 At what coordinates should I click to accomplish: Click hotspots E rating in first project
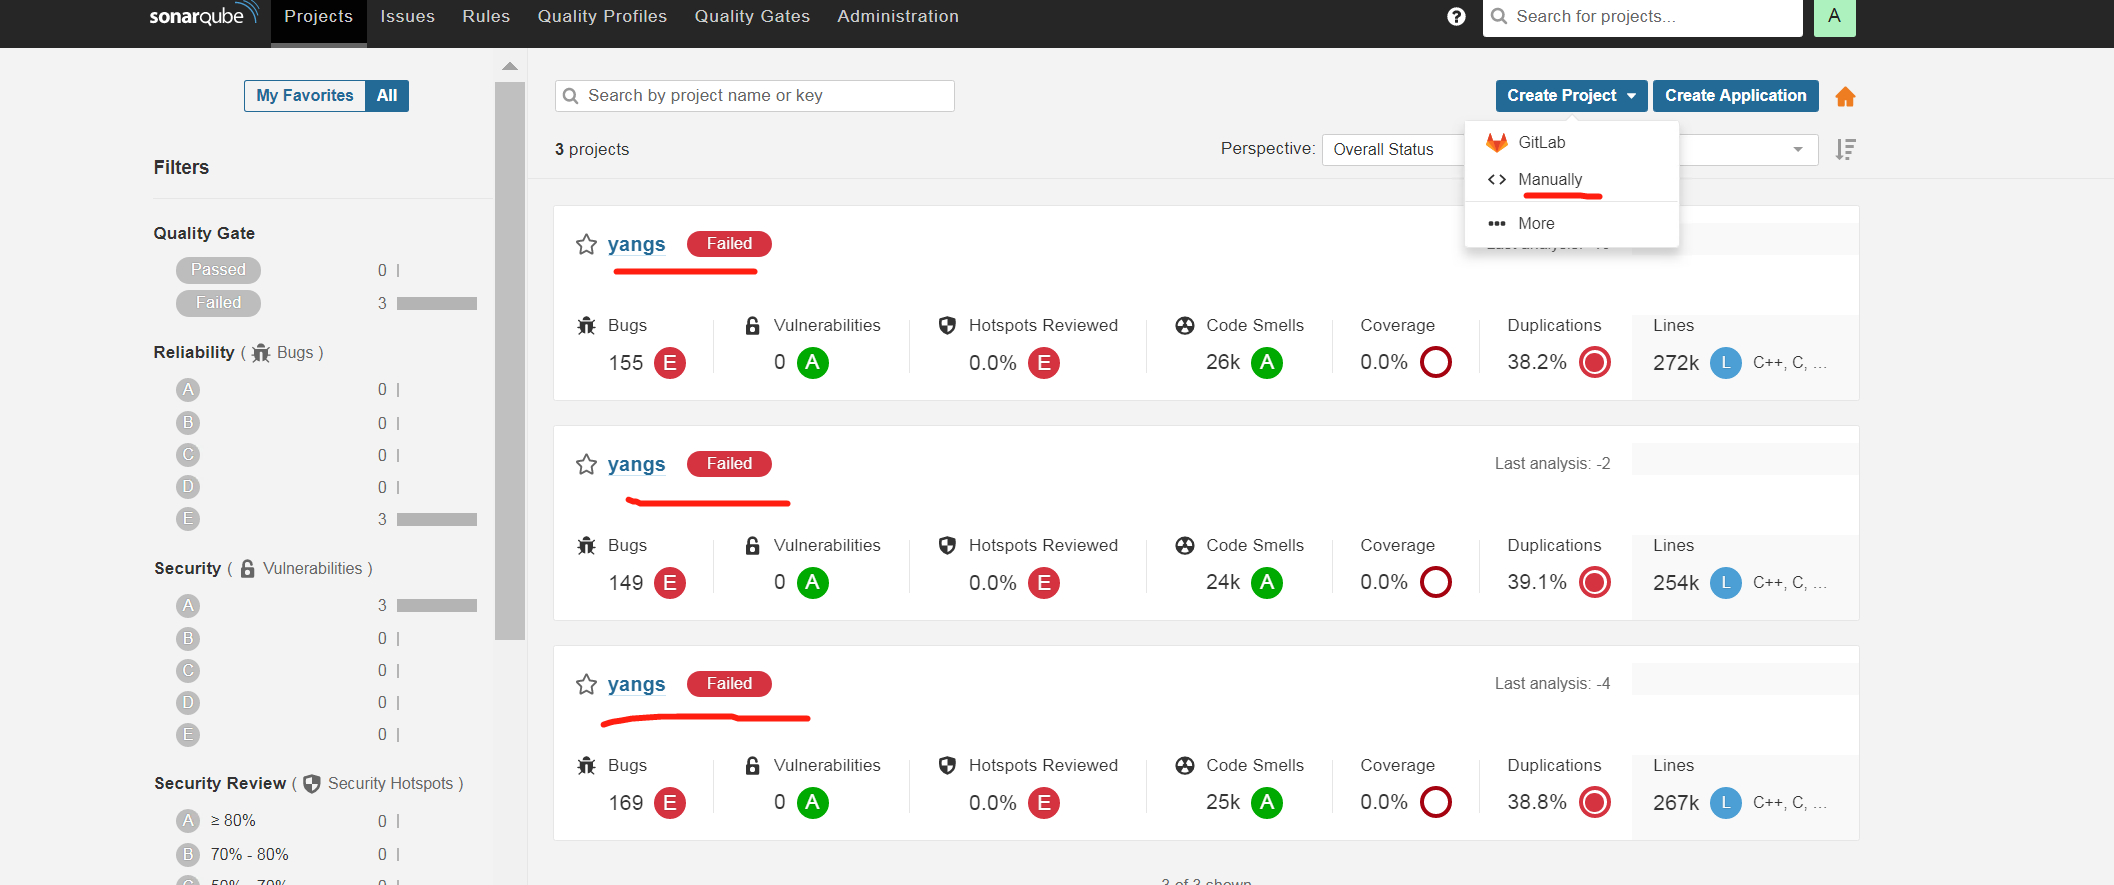(1043, 362)
